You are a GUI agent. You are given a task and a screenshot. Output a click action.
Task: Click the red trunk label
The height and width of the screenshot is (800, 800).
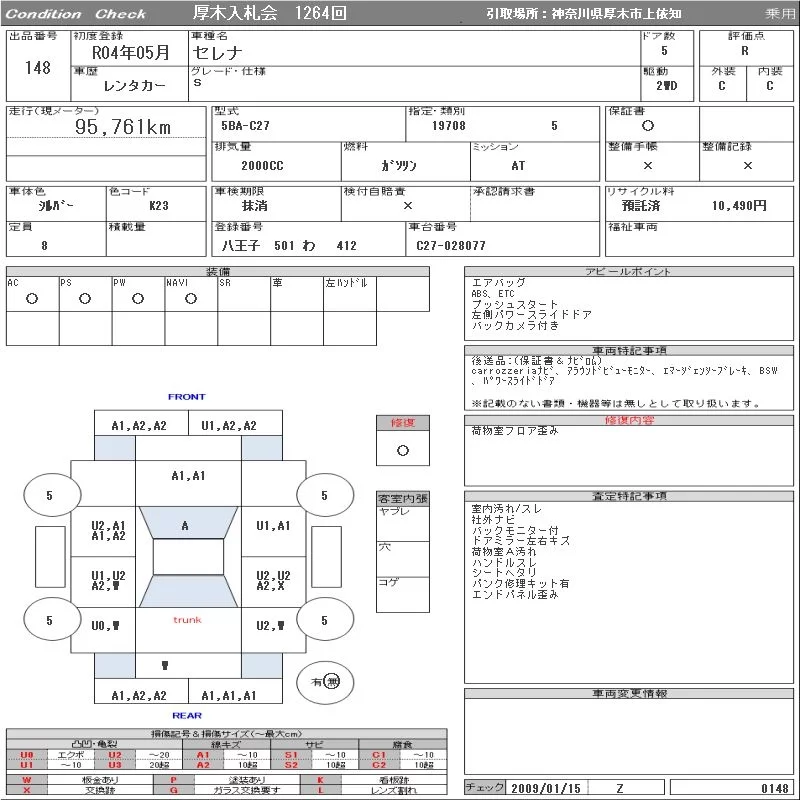coord(187,620)
